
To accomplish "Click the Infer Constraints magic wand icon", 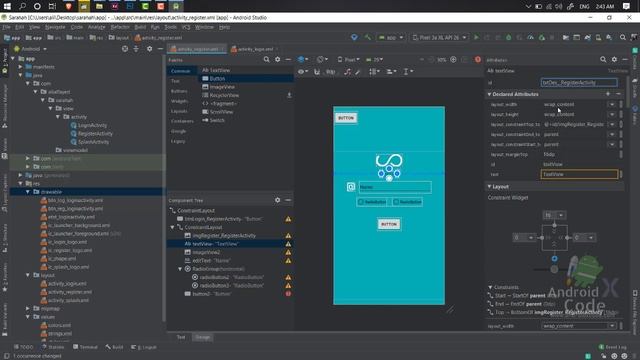I will pyautogui.click(x=358, y=71).
